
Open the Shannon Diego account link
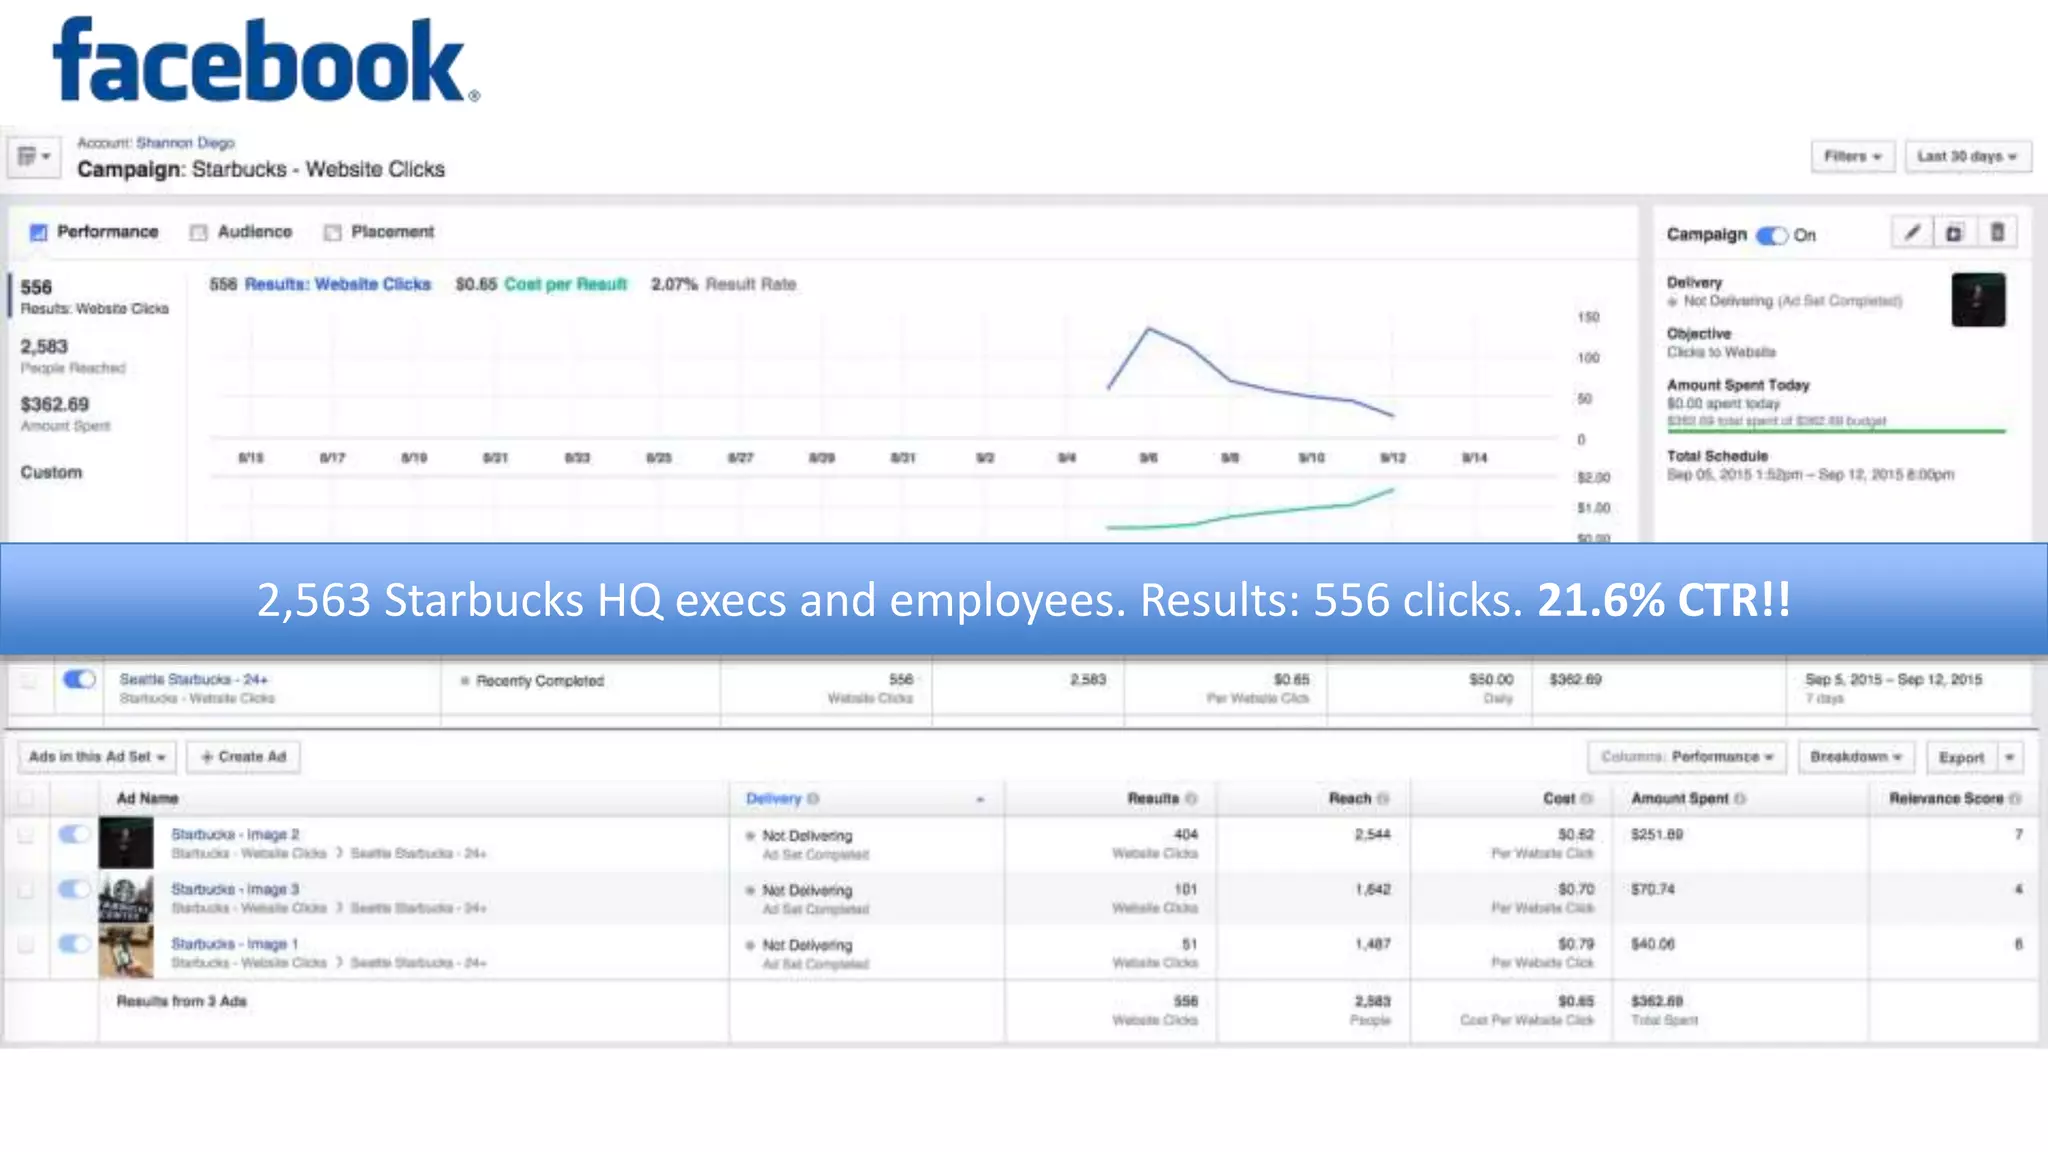coord(186,142)
